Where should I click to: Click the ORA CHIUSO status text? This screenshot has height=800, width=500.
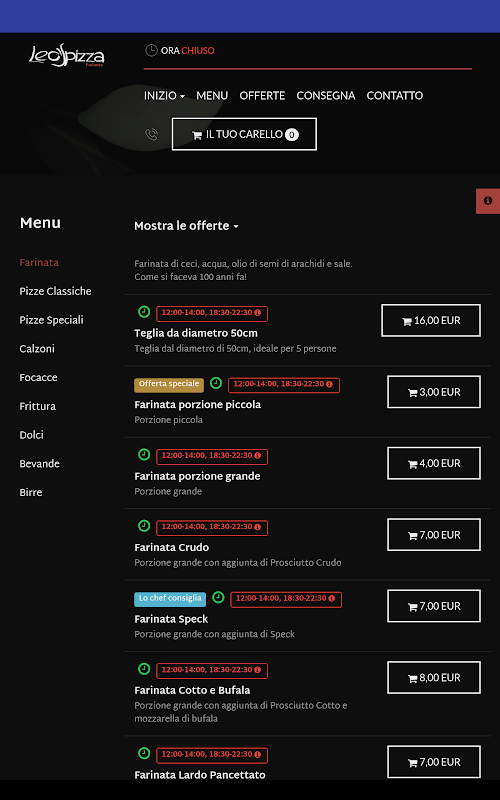point(187,51)
